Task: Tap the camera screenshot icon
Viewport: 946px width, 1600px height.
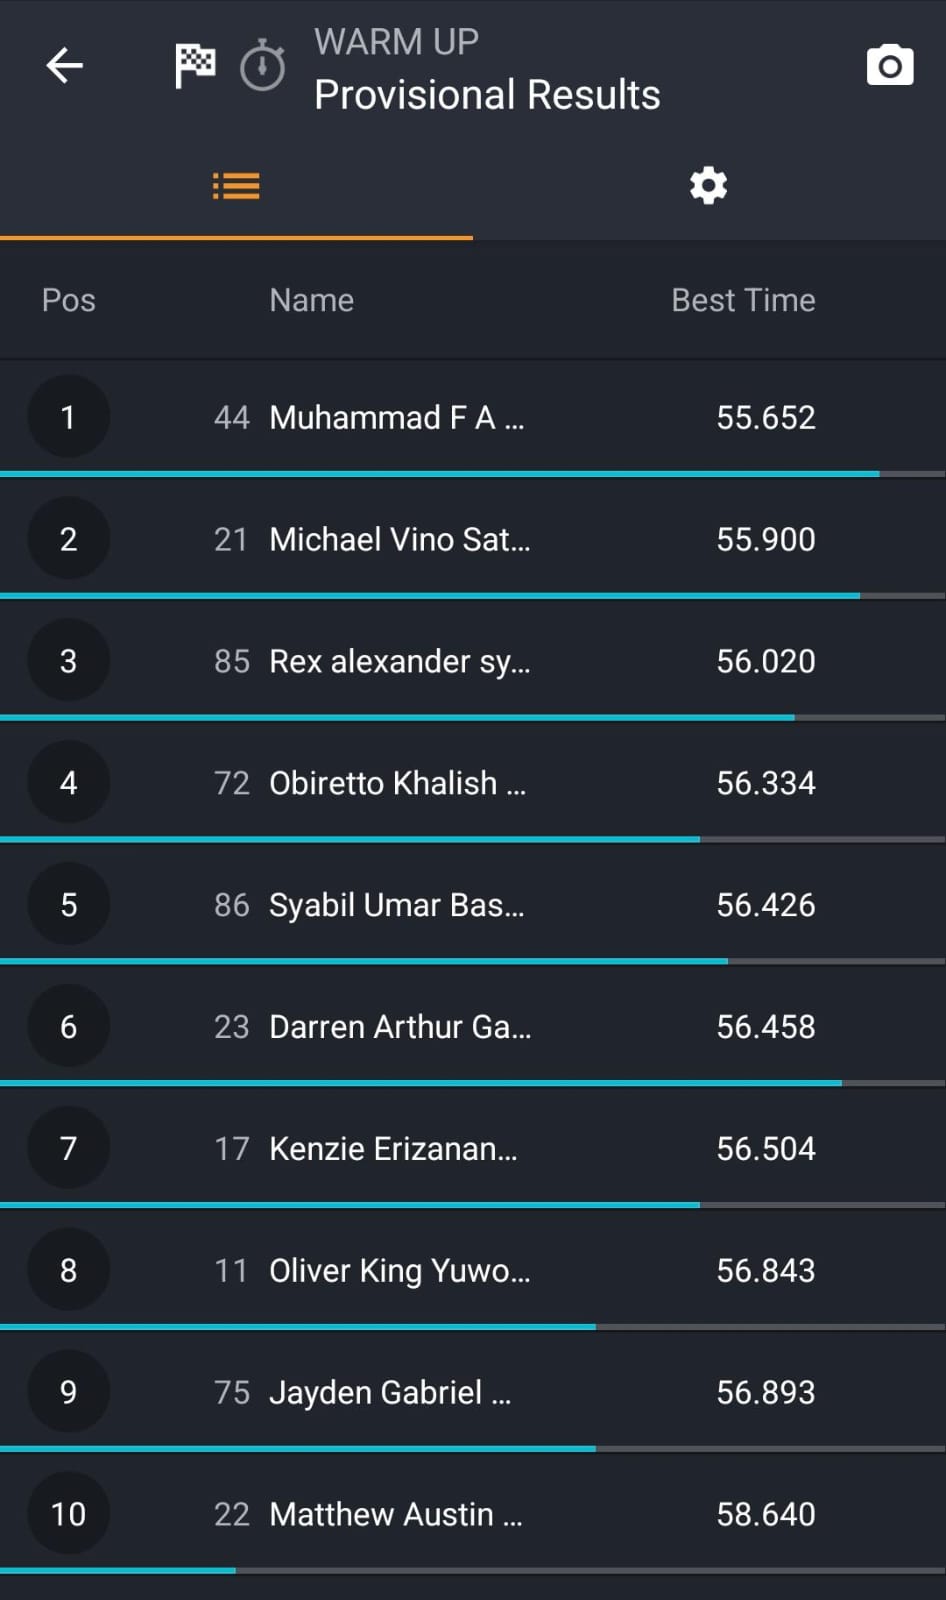Action: point(889,66)
